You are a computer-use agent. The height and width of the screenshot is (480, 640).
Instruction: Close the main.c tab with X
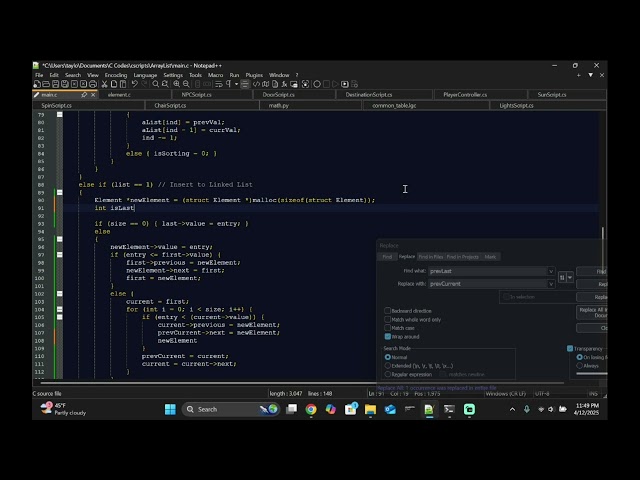click(x=93, y=95)
